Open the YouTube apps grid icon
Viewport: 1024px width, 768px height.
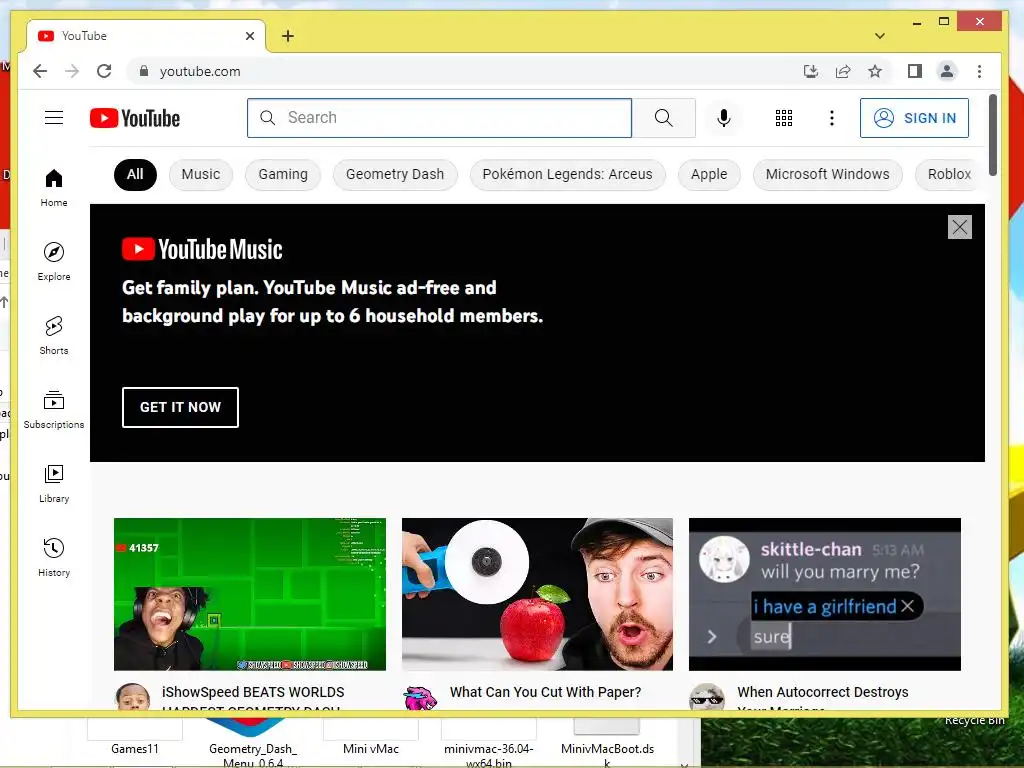click(784, 118)
